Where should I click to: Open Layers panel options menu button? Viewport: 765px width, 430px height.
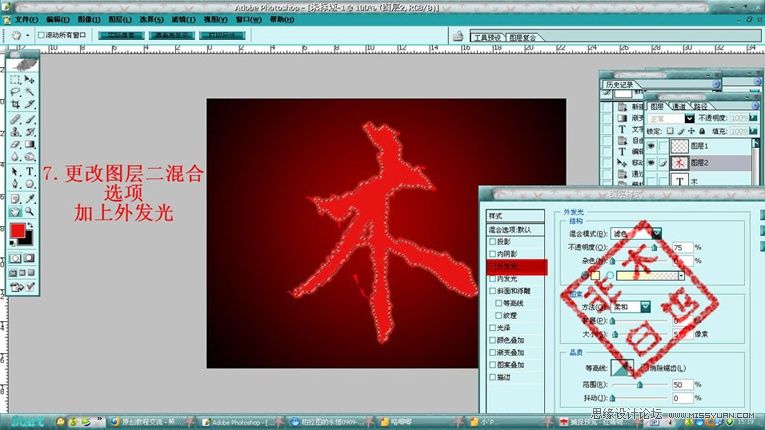pyautogui.click(x=755, y=105)
